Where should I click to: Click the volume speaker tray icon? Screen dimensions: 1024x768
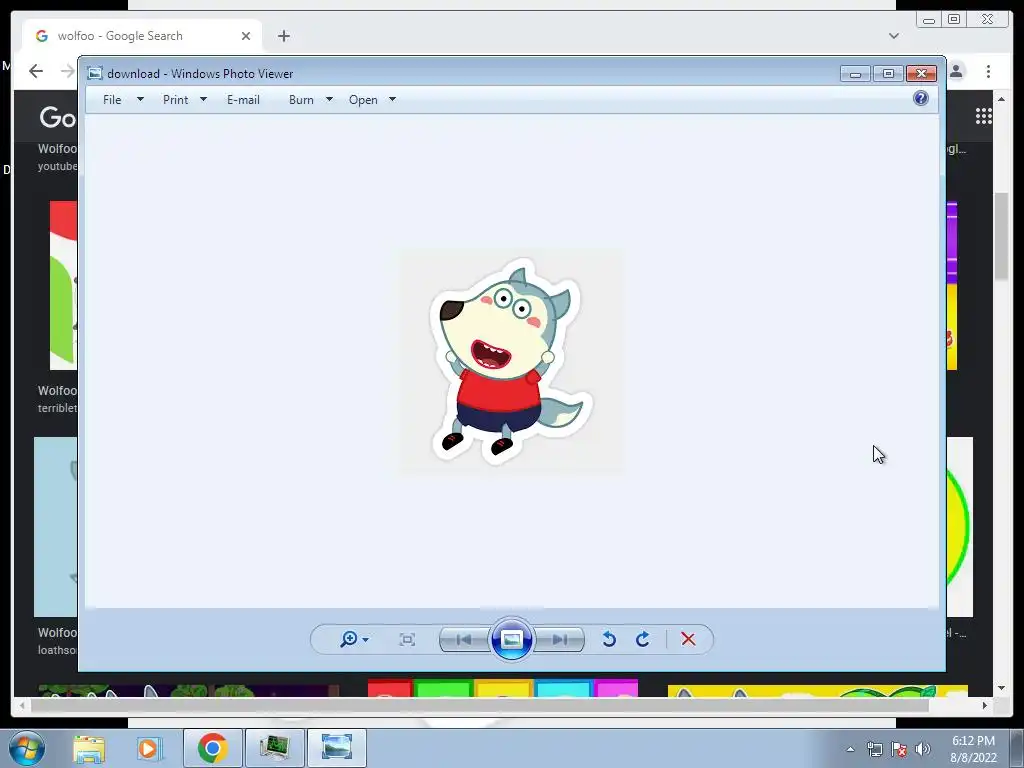point(923,749)
